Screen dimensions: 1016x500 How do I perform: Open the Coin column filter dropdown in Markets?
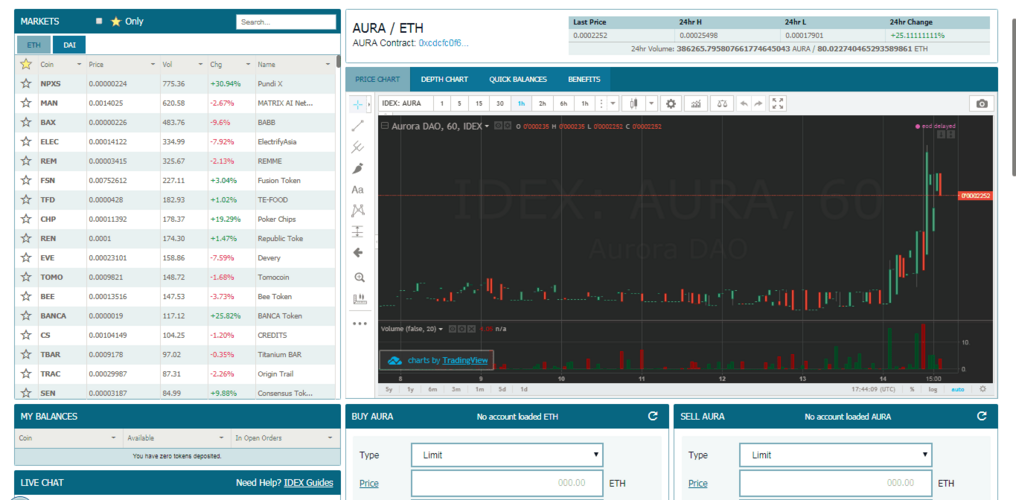click(79, 65)
